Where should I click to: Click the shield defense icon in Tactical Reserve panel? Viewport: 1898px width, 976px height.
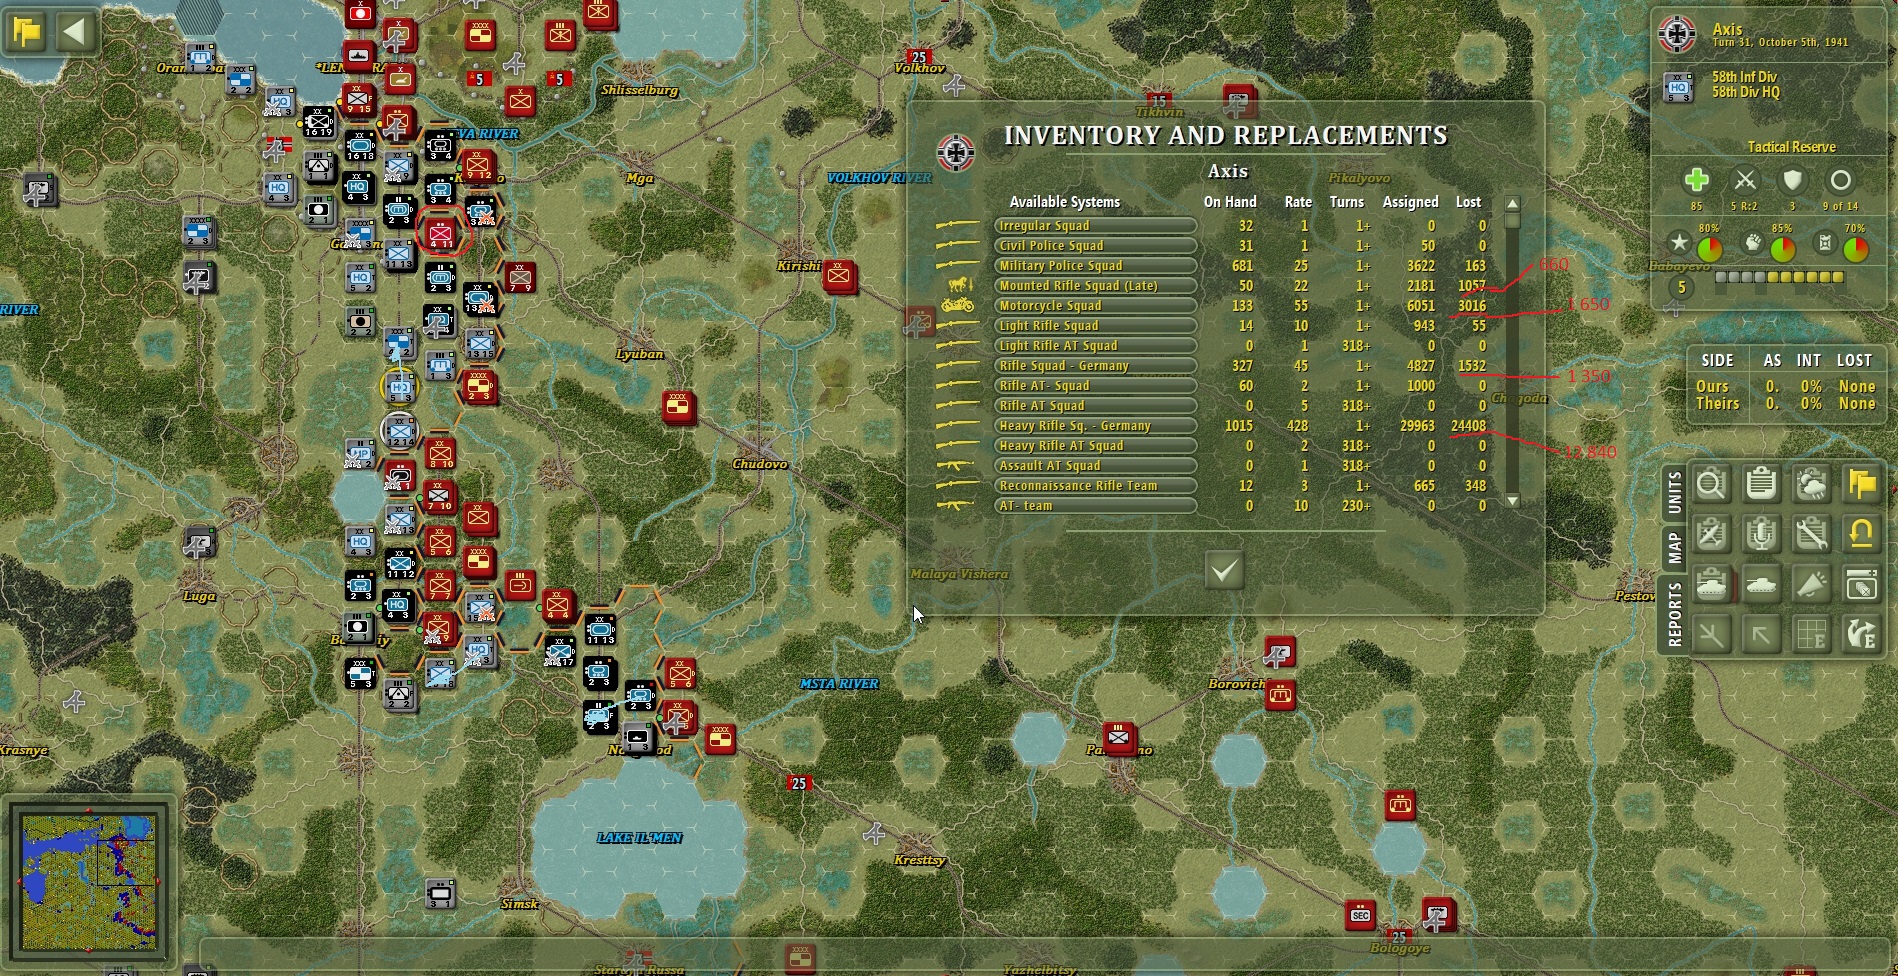pos(1793,182)
